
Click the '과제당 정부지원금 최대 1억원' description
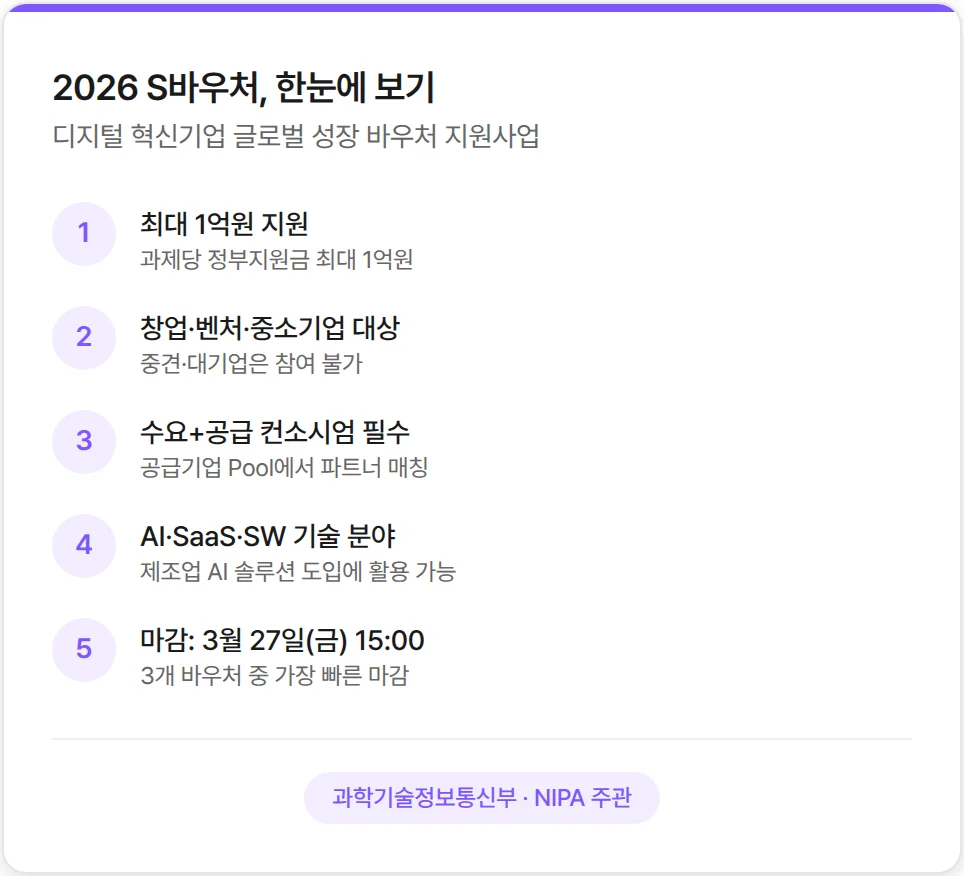click(x=277, y=260)
